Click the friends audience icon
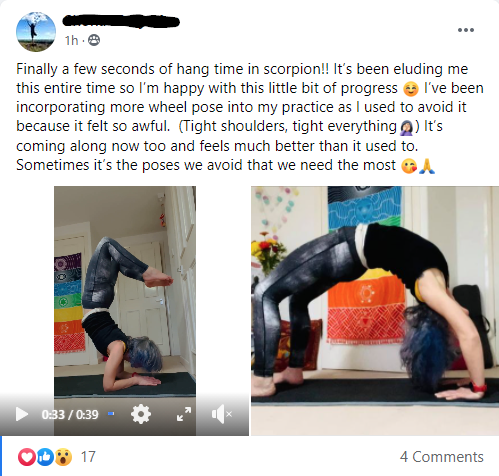Image resolution: width=499 pixels, height=476 pixels. [x=94, y=40]
